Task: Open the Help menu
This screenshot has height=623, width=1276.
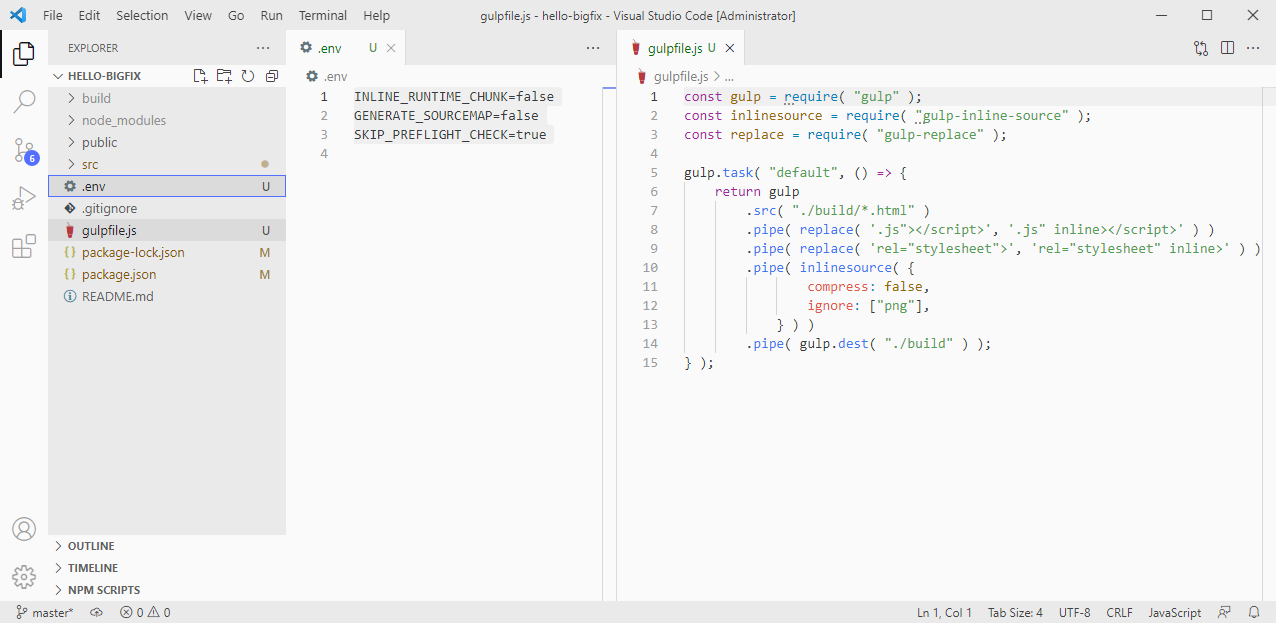Action: (x=377, y=15)
